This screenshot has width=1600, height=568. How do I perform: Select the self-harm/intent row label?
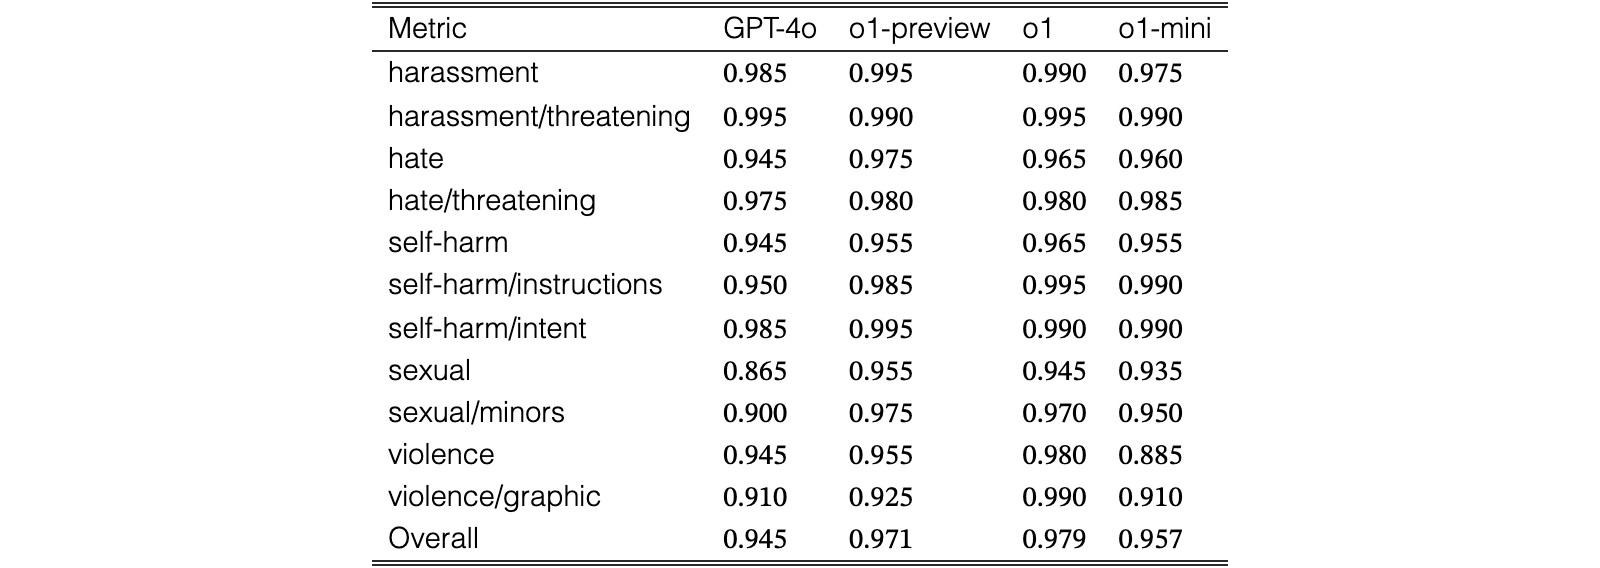pos(487,328)
